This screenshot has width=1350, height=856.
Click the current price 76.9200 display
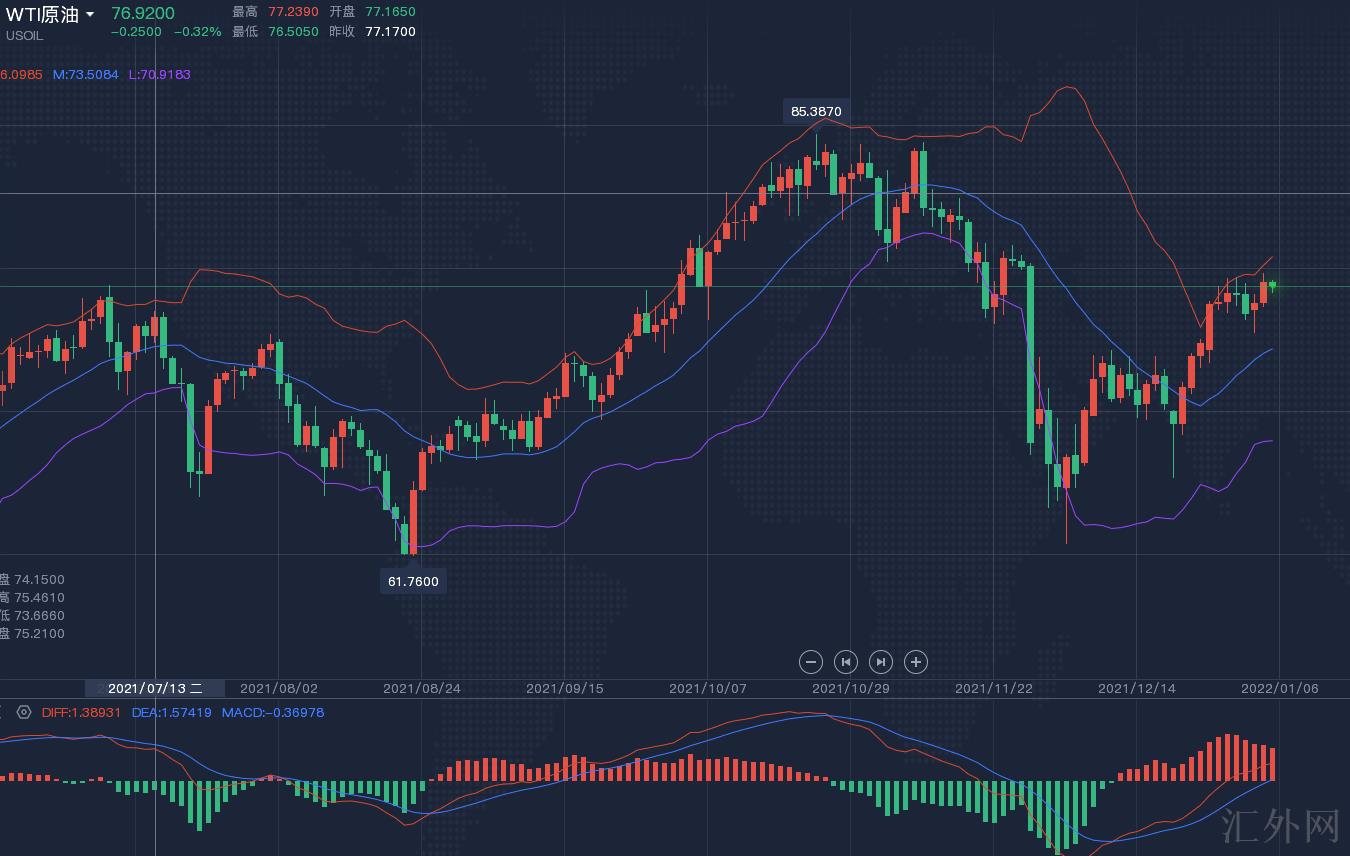(x=142, y=13)
